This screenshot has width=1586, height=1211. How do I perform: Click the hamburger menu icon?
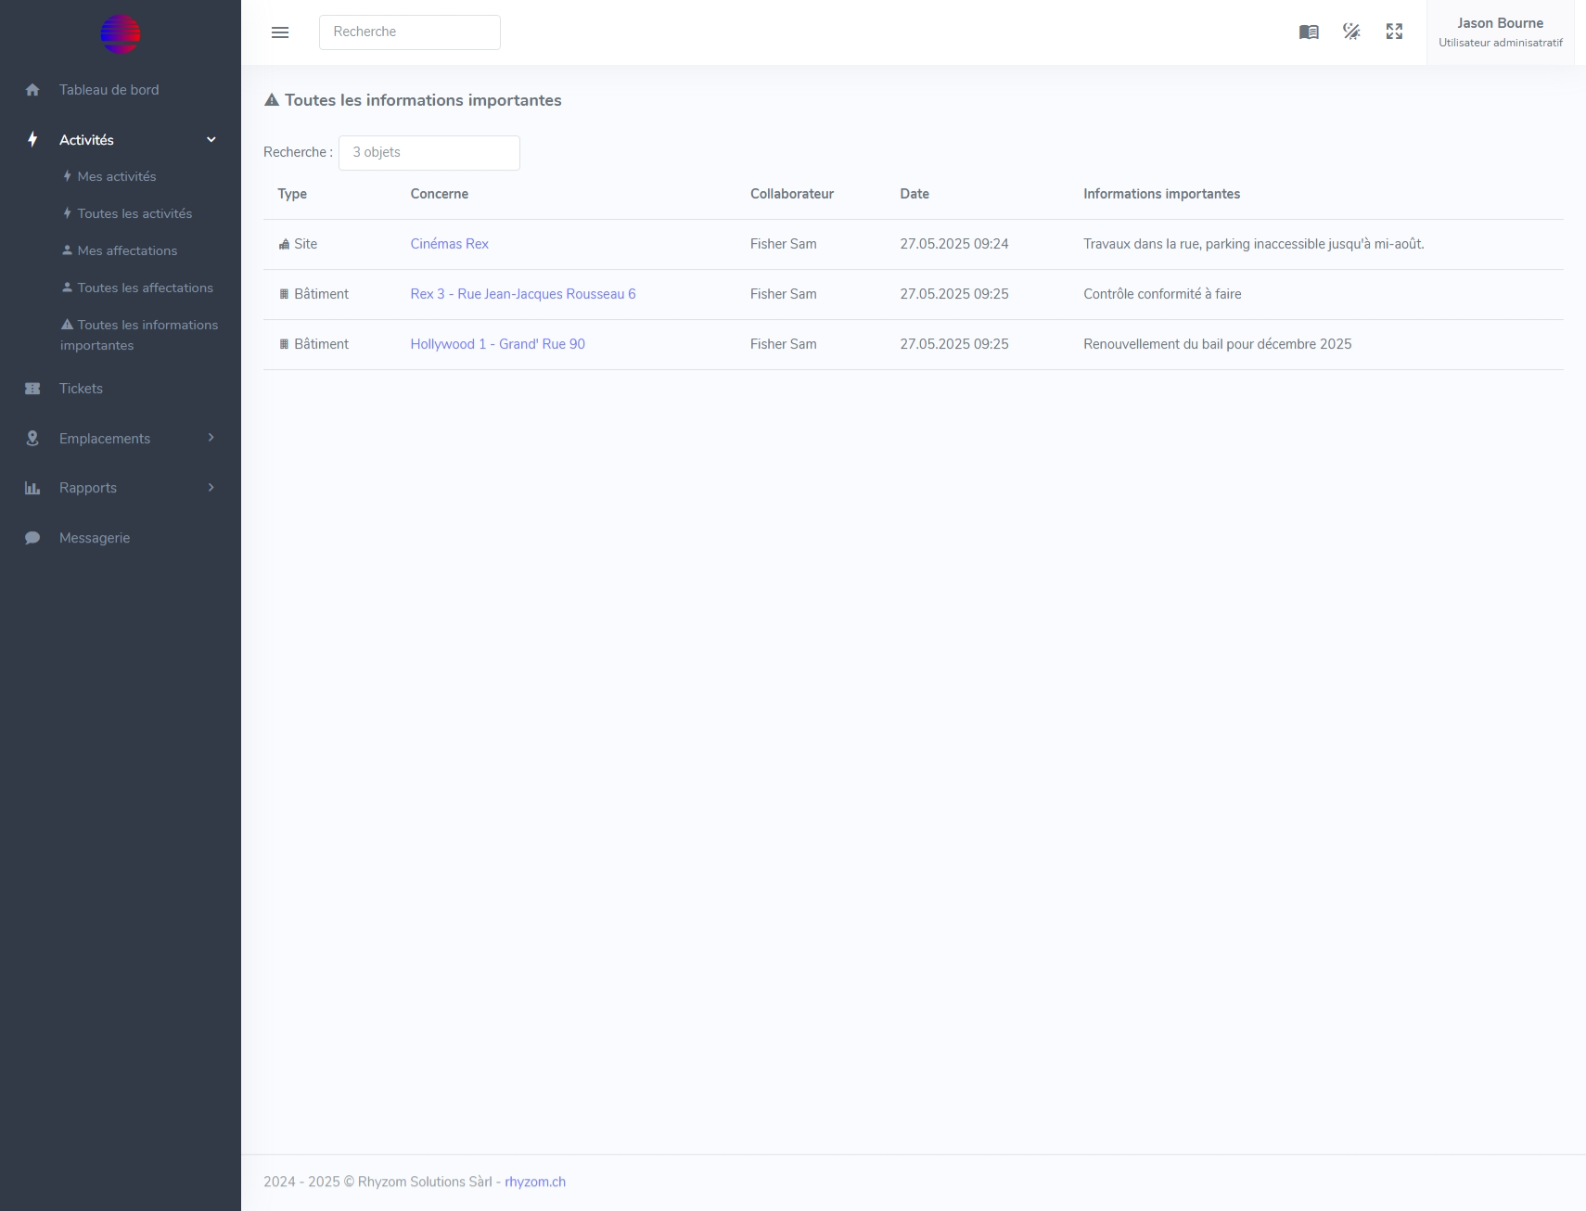click(280, 32)
